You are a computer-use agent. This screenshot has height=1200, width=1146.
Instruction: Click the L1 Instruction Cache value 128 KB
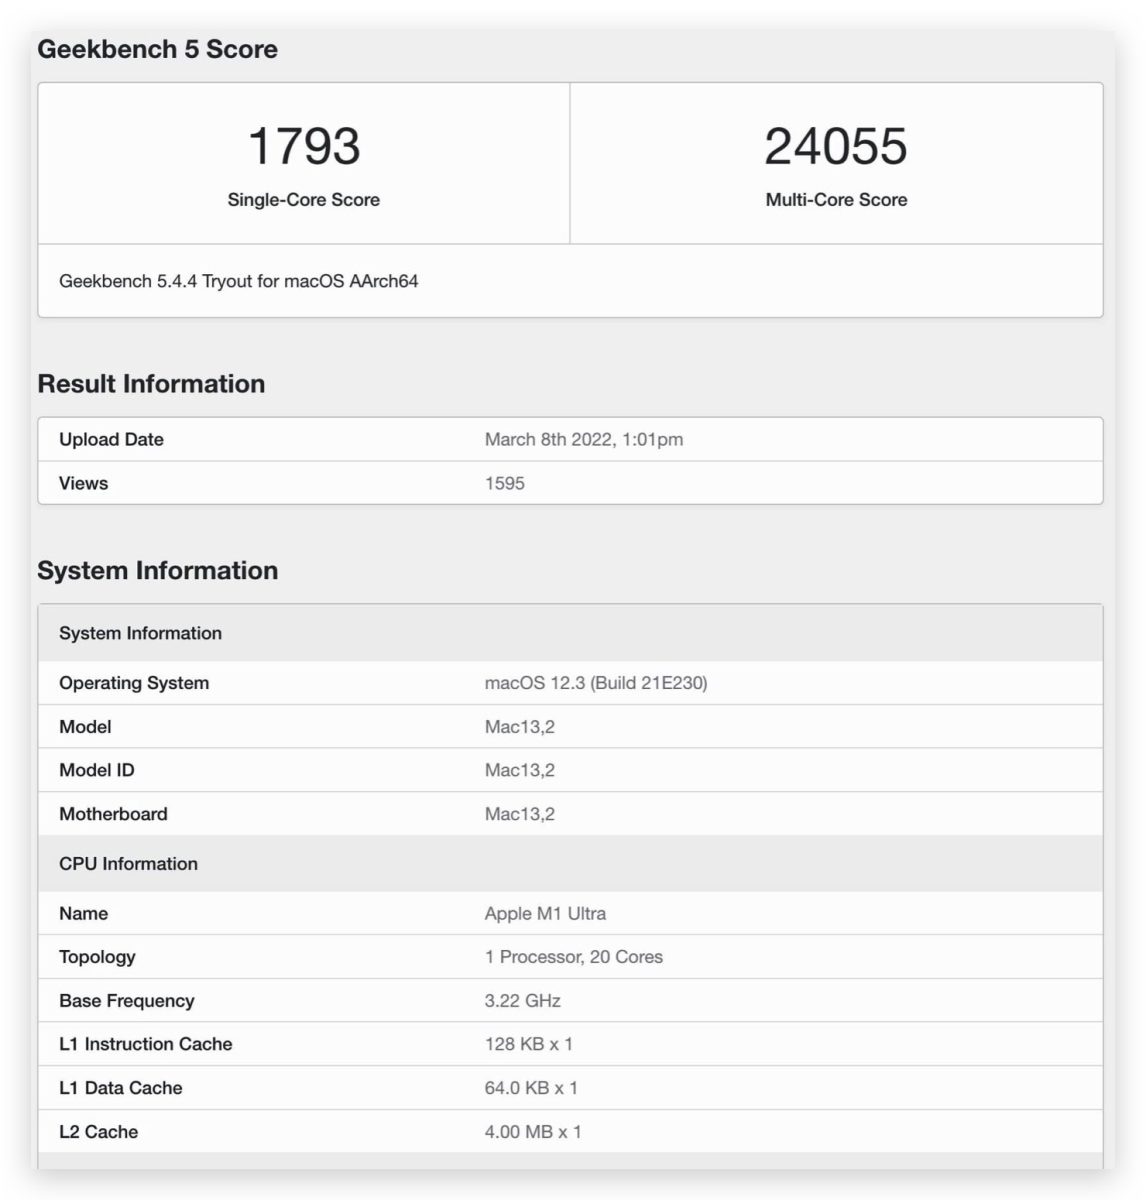pyautogui.click(x=528, y=1044)
